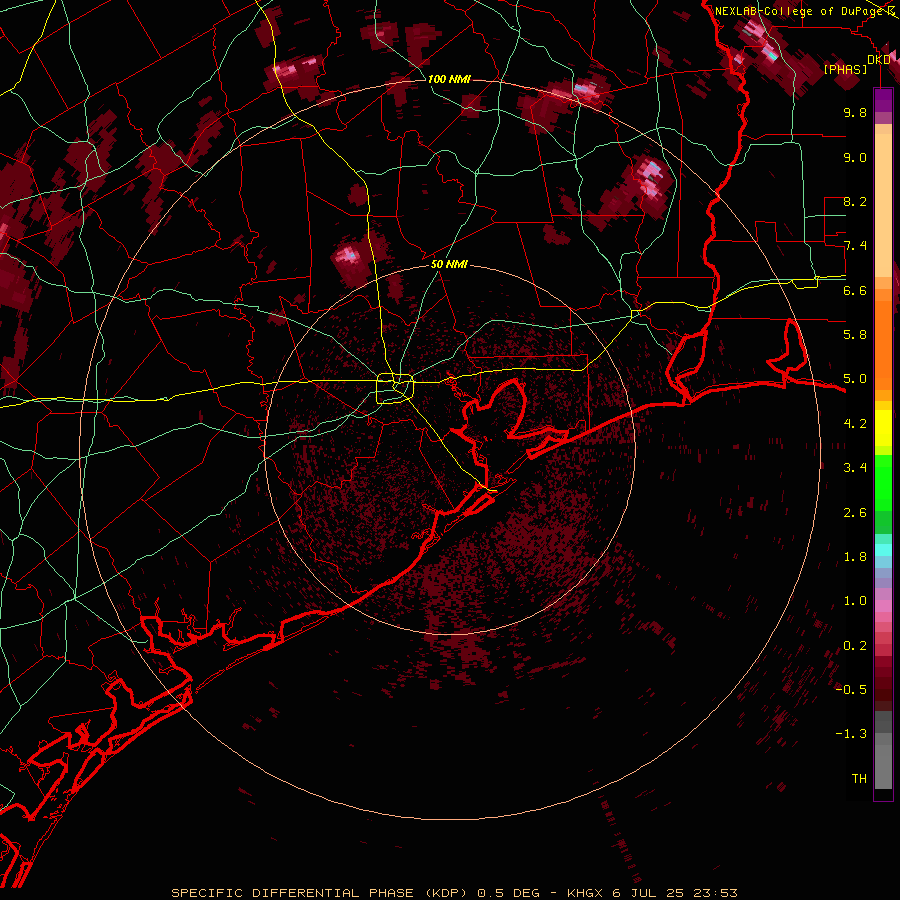
Task: Click the 7.4 value on the scale
Action: 855,246
